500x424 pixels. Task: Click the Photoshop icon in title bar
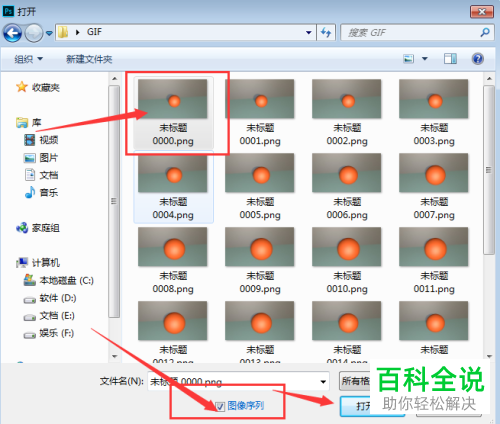pos(8,11)
